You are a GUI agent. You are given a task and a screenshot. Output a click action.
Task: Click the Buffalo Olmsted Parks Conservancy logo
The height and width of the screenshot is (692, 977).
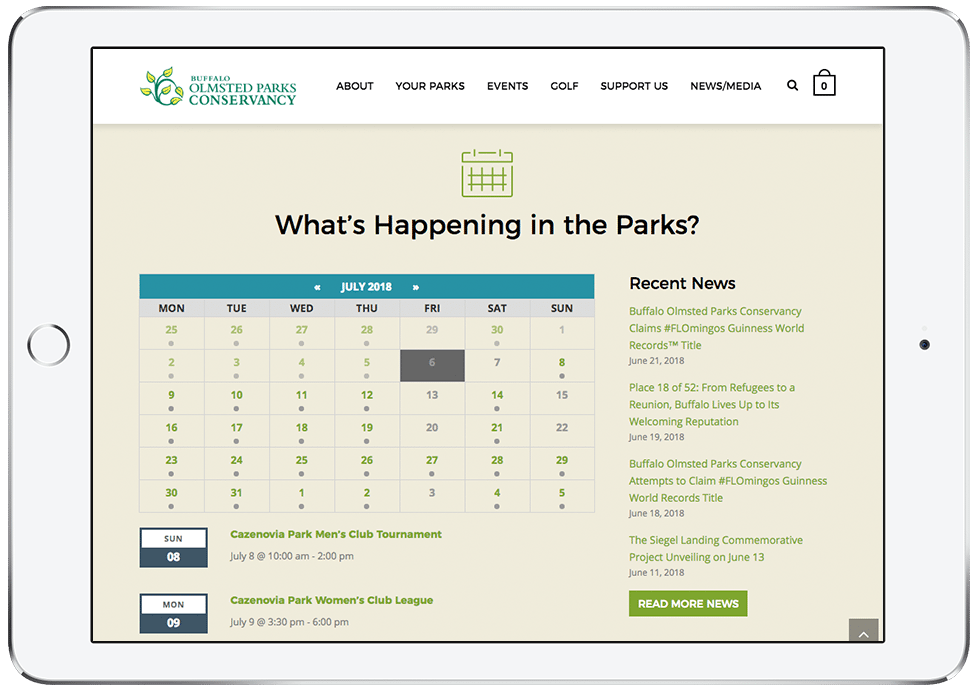[218, 87]
